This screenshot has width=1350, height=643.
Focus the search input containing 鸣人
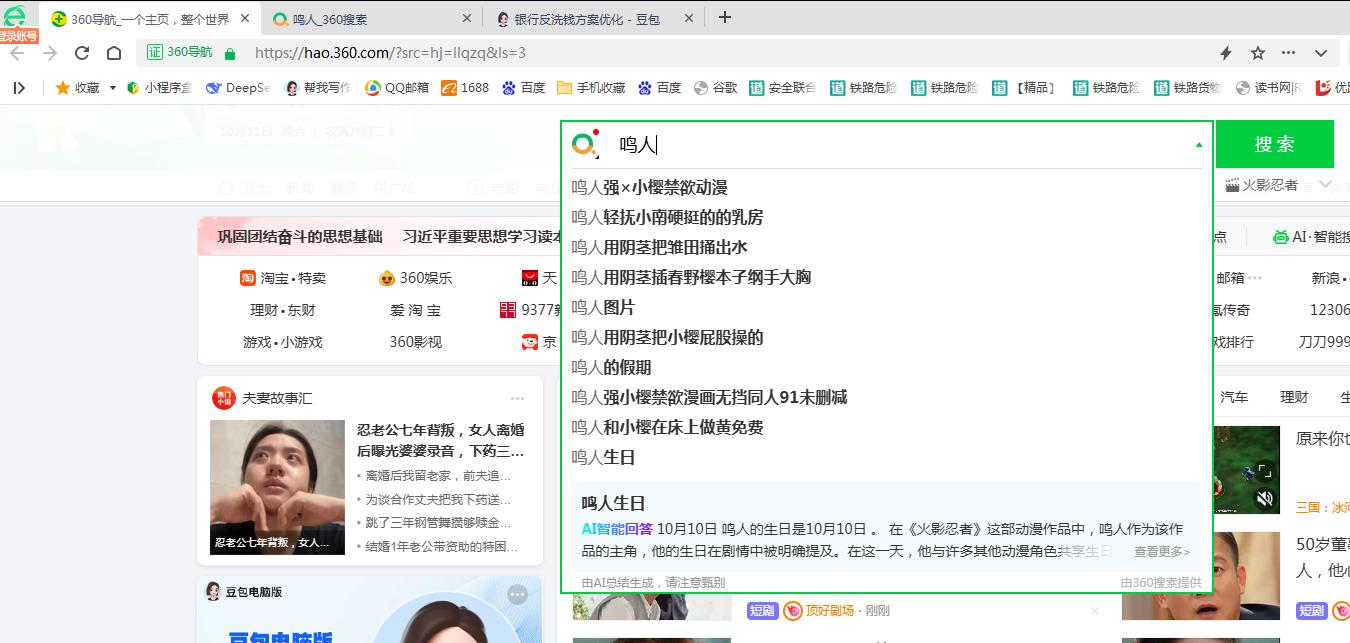(x=900, y=145)
